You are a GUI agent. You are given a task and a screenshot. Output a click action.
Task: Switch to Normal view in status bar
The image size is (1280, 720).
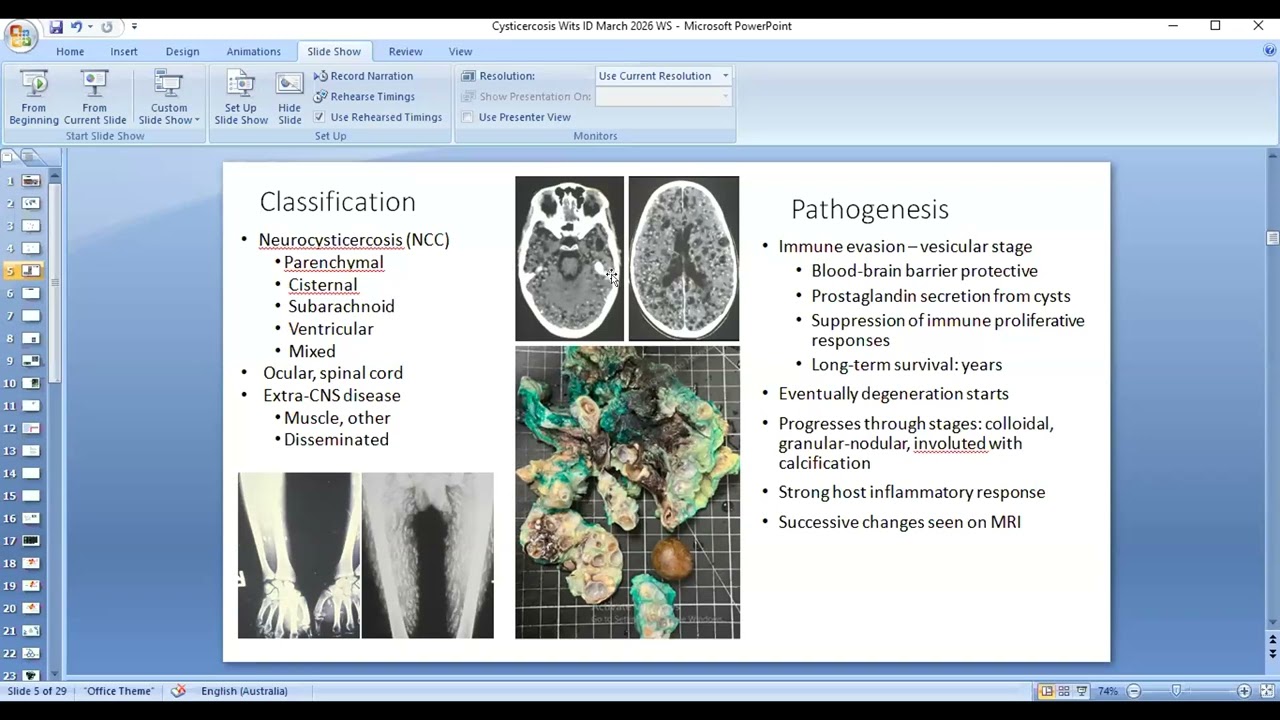pyautogui.click(x=1046, y=691)
